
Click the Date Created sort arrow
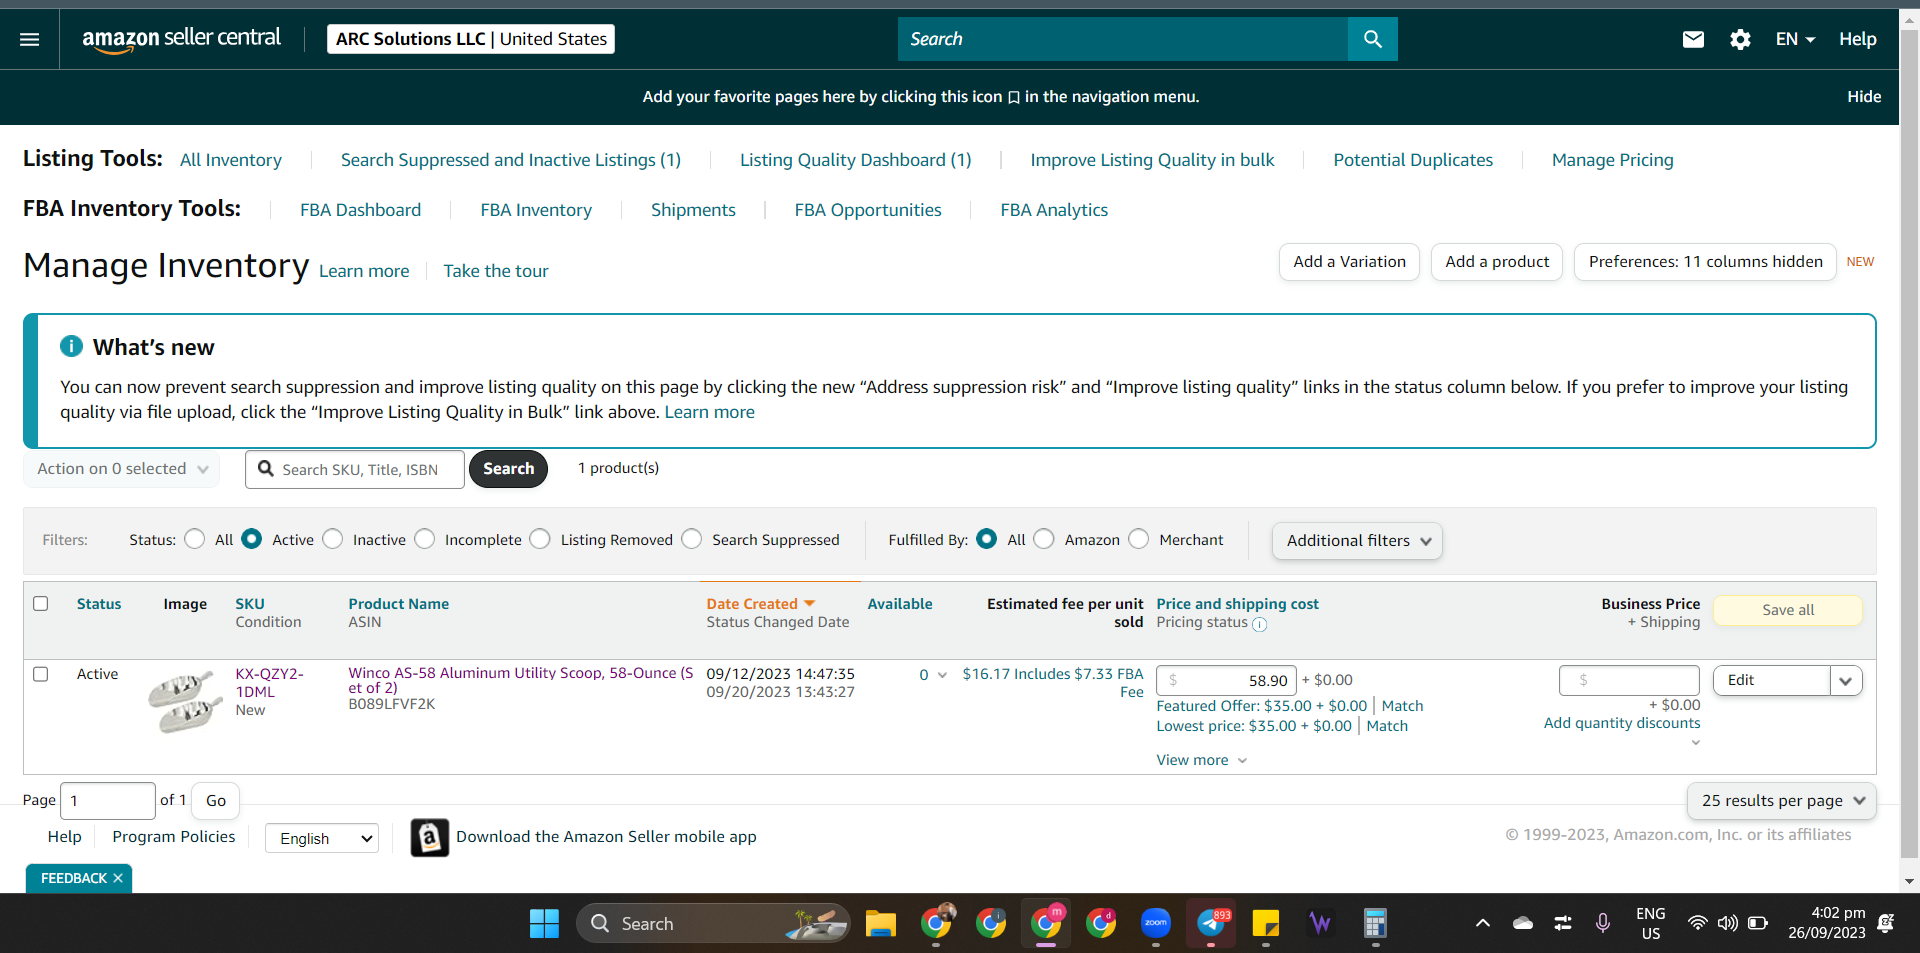[x=810, y=604]
